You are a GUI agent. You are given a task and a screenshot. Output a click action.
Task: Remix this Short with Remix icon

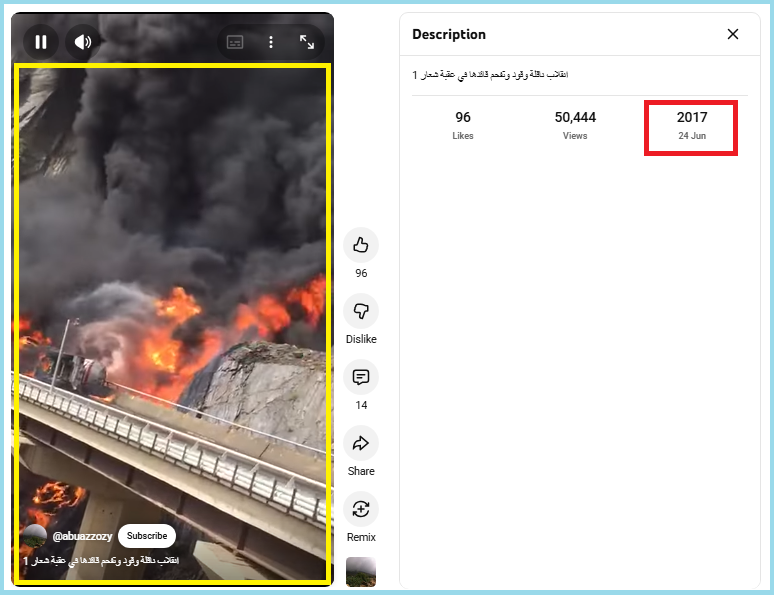[x=361, y=509]
